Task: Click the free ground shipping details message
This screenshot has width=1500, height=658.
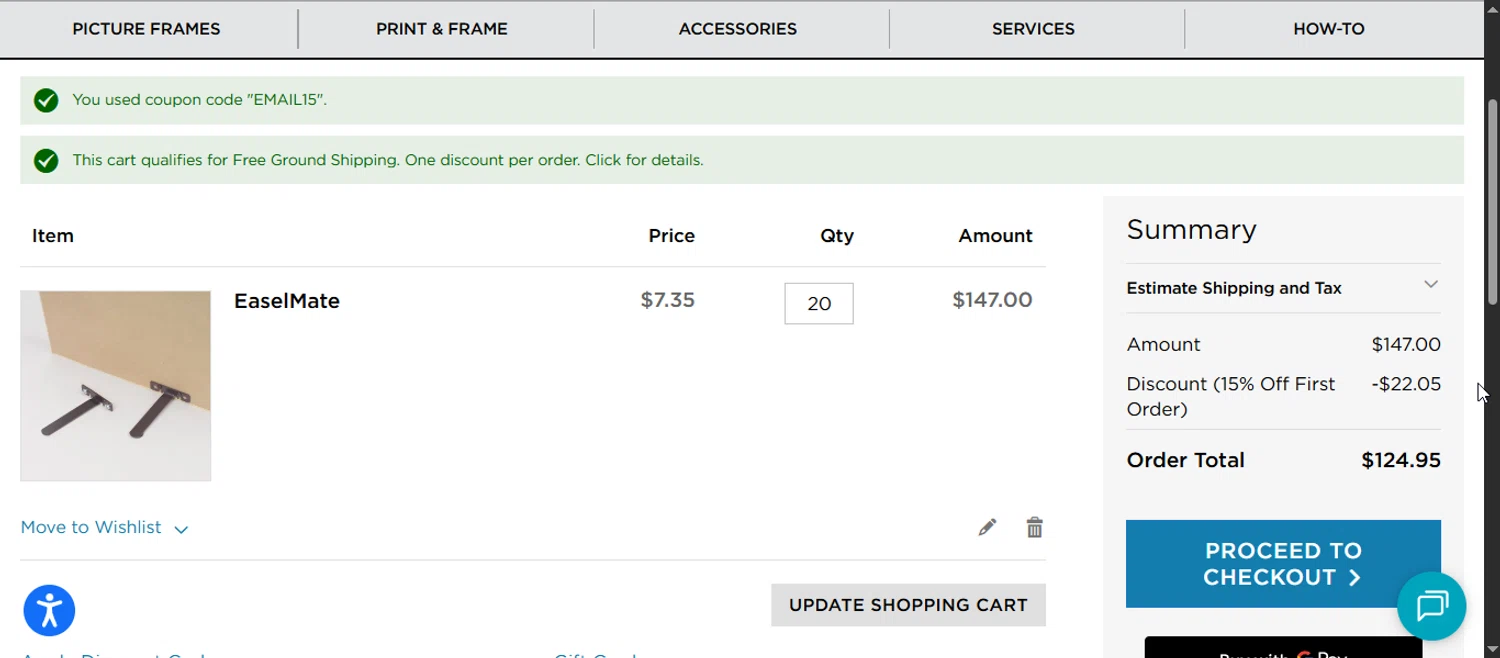Action: [388, 160]
